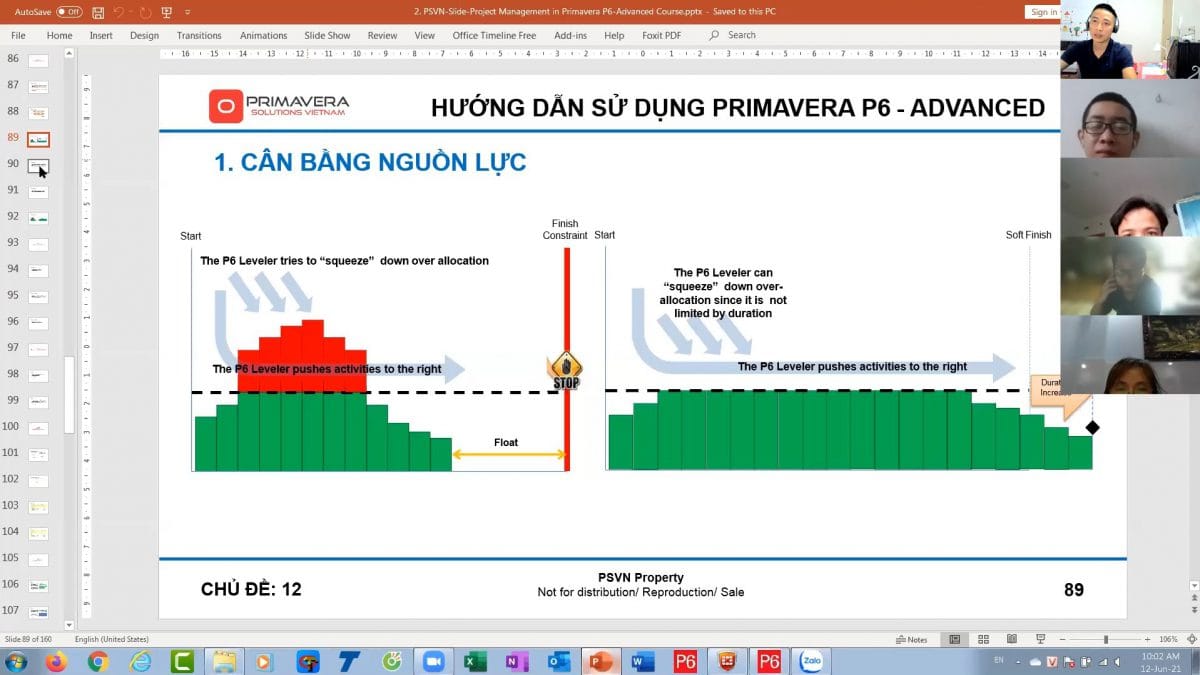Open Excel from the taskbar
The image size is (1200, 675).
475,661
